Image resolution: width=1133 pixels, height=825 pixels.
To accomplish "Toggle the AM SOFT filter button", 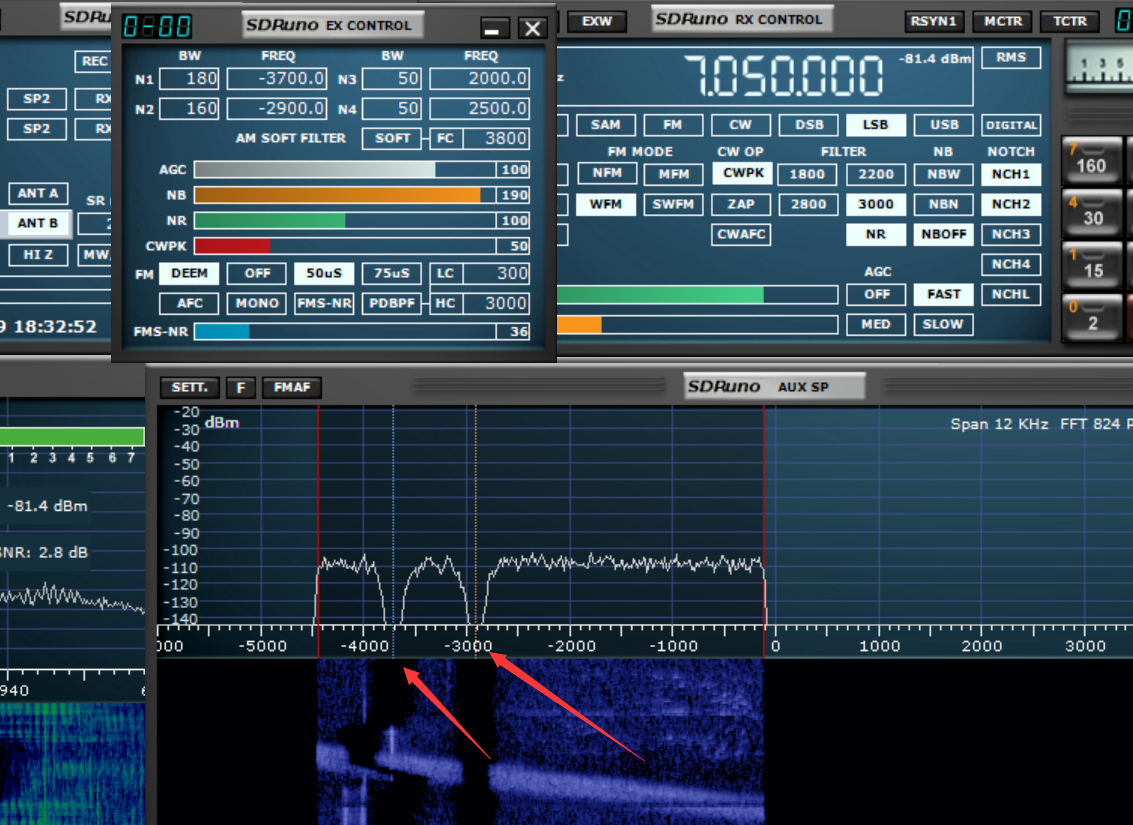I will pyautogui.click(x=392, y=138).
